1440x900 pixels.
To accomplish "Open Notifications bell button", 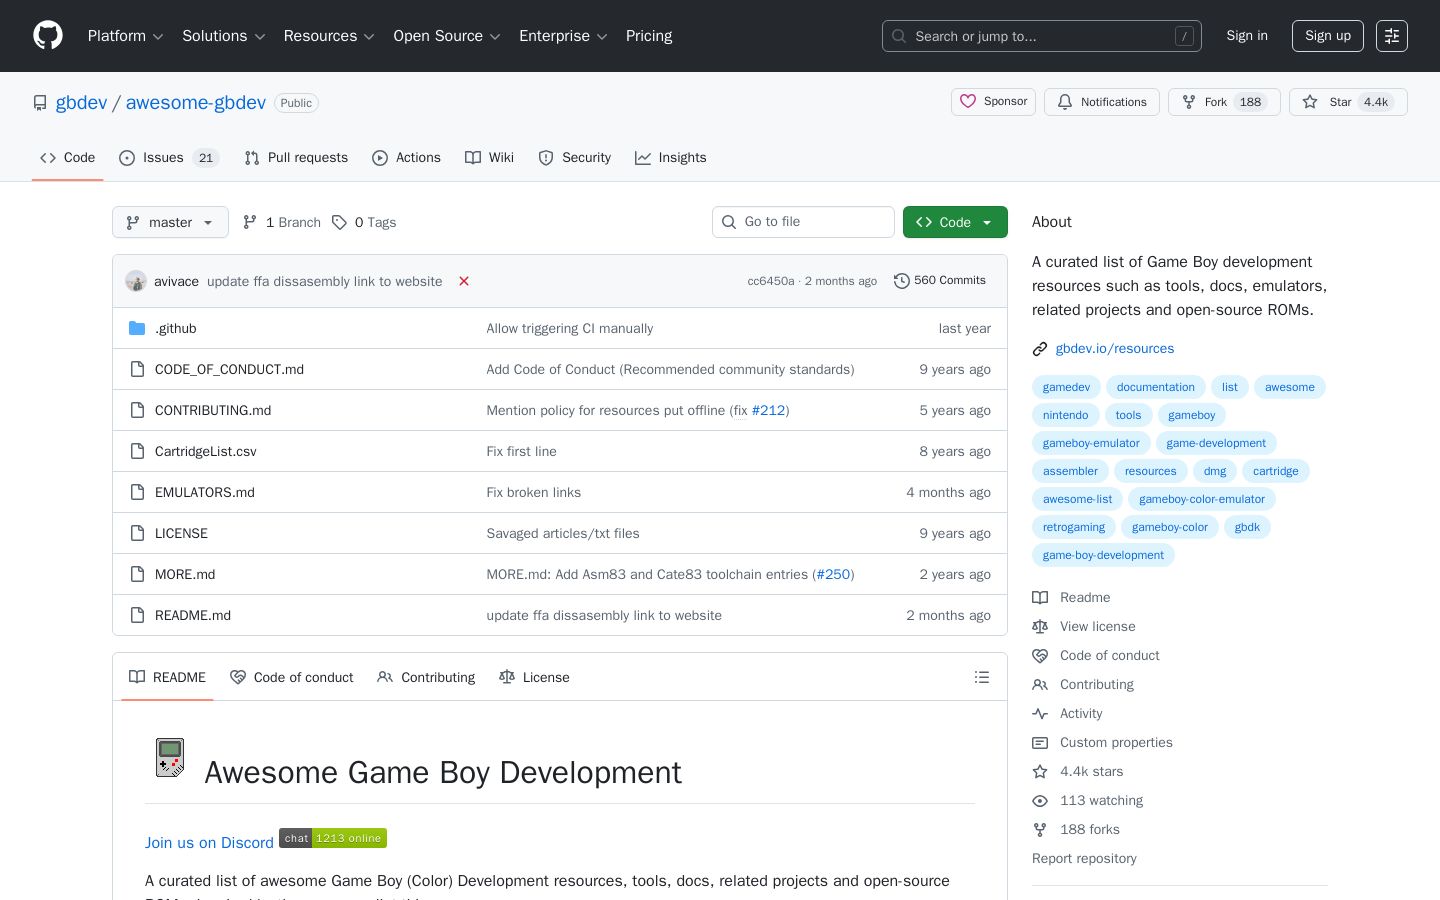I will point(1102,102).
